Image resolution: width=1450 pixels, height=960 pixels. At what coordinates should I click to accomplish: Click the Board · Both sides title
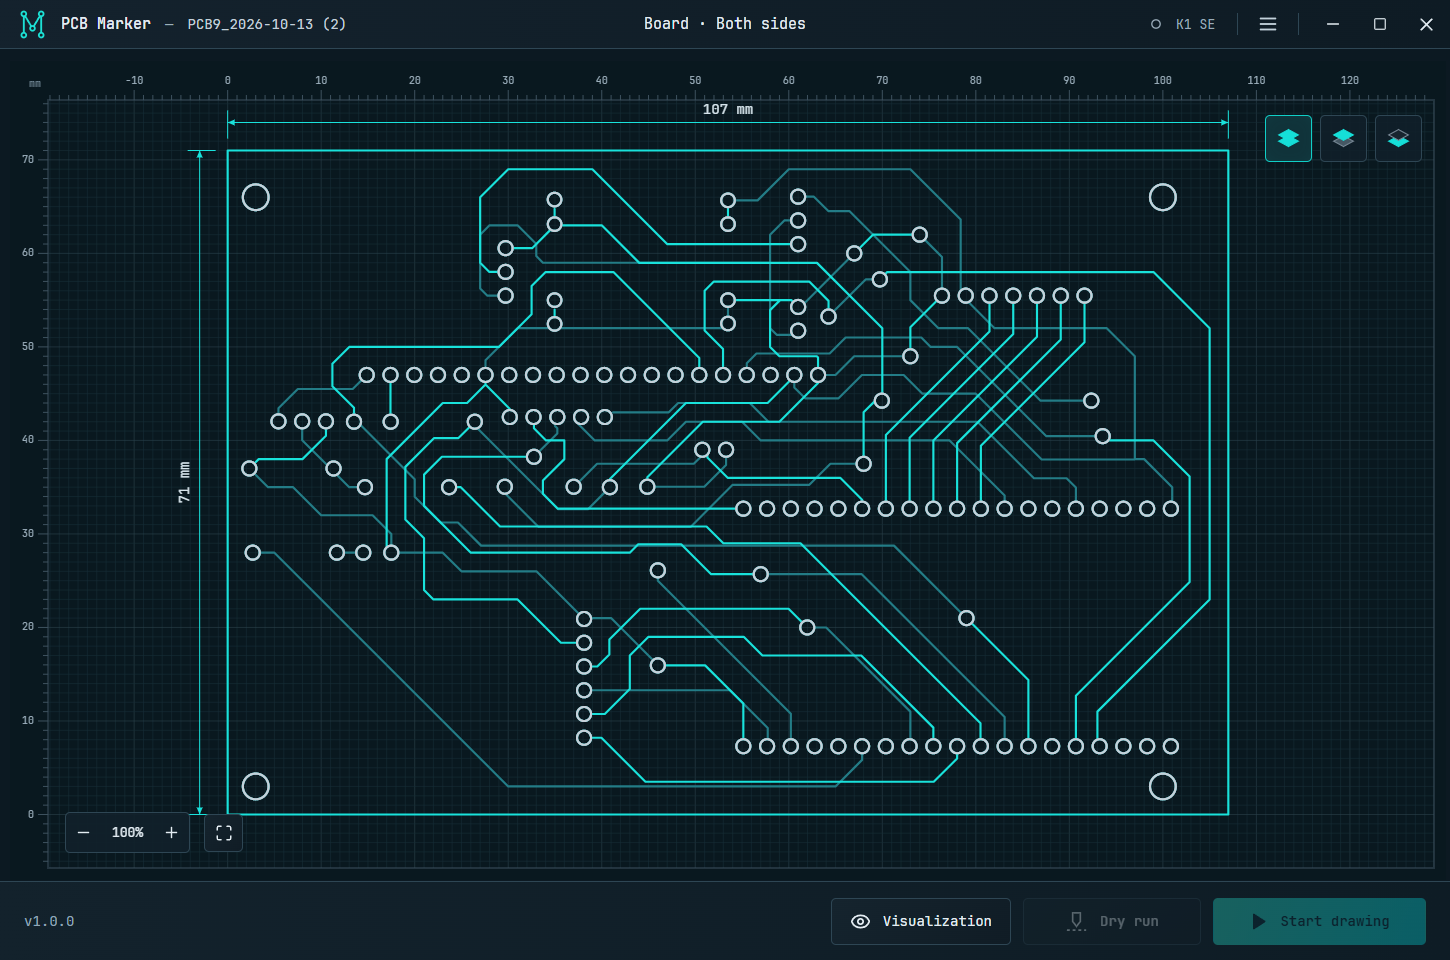pos(725,23)
